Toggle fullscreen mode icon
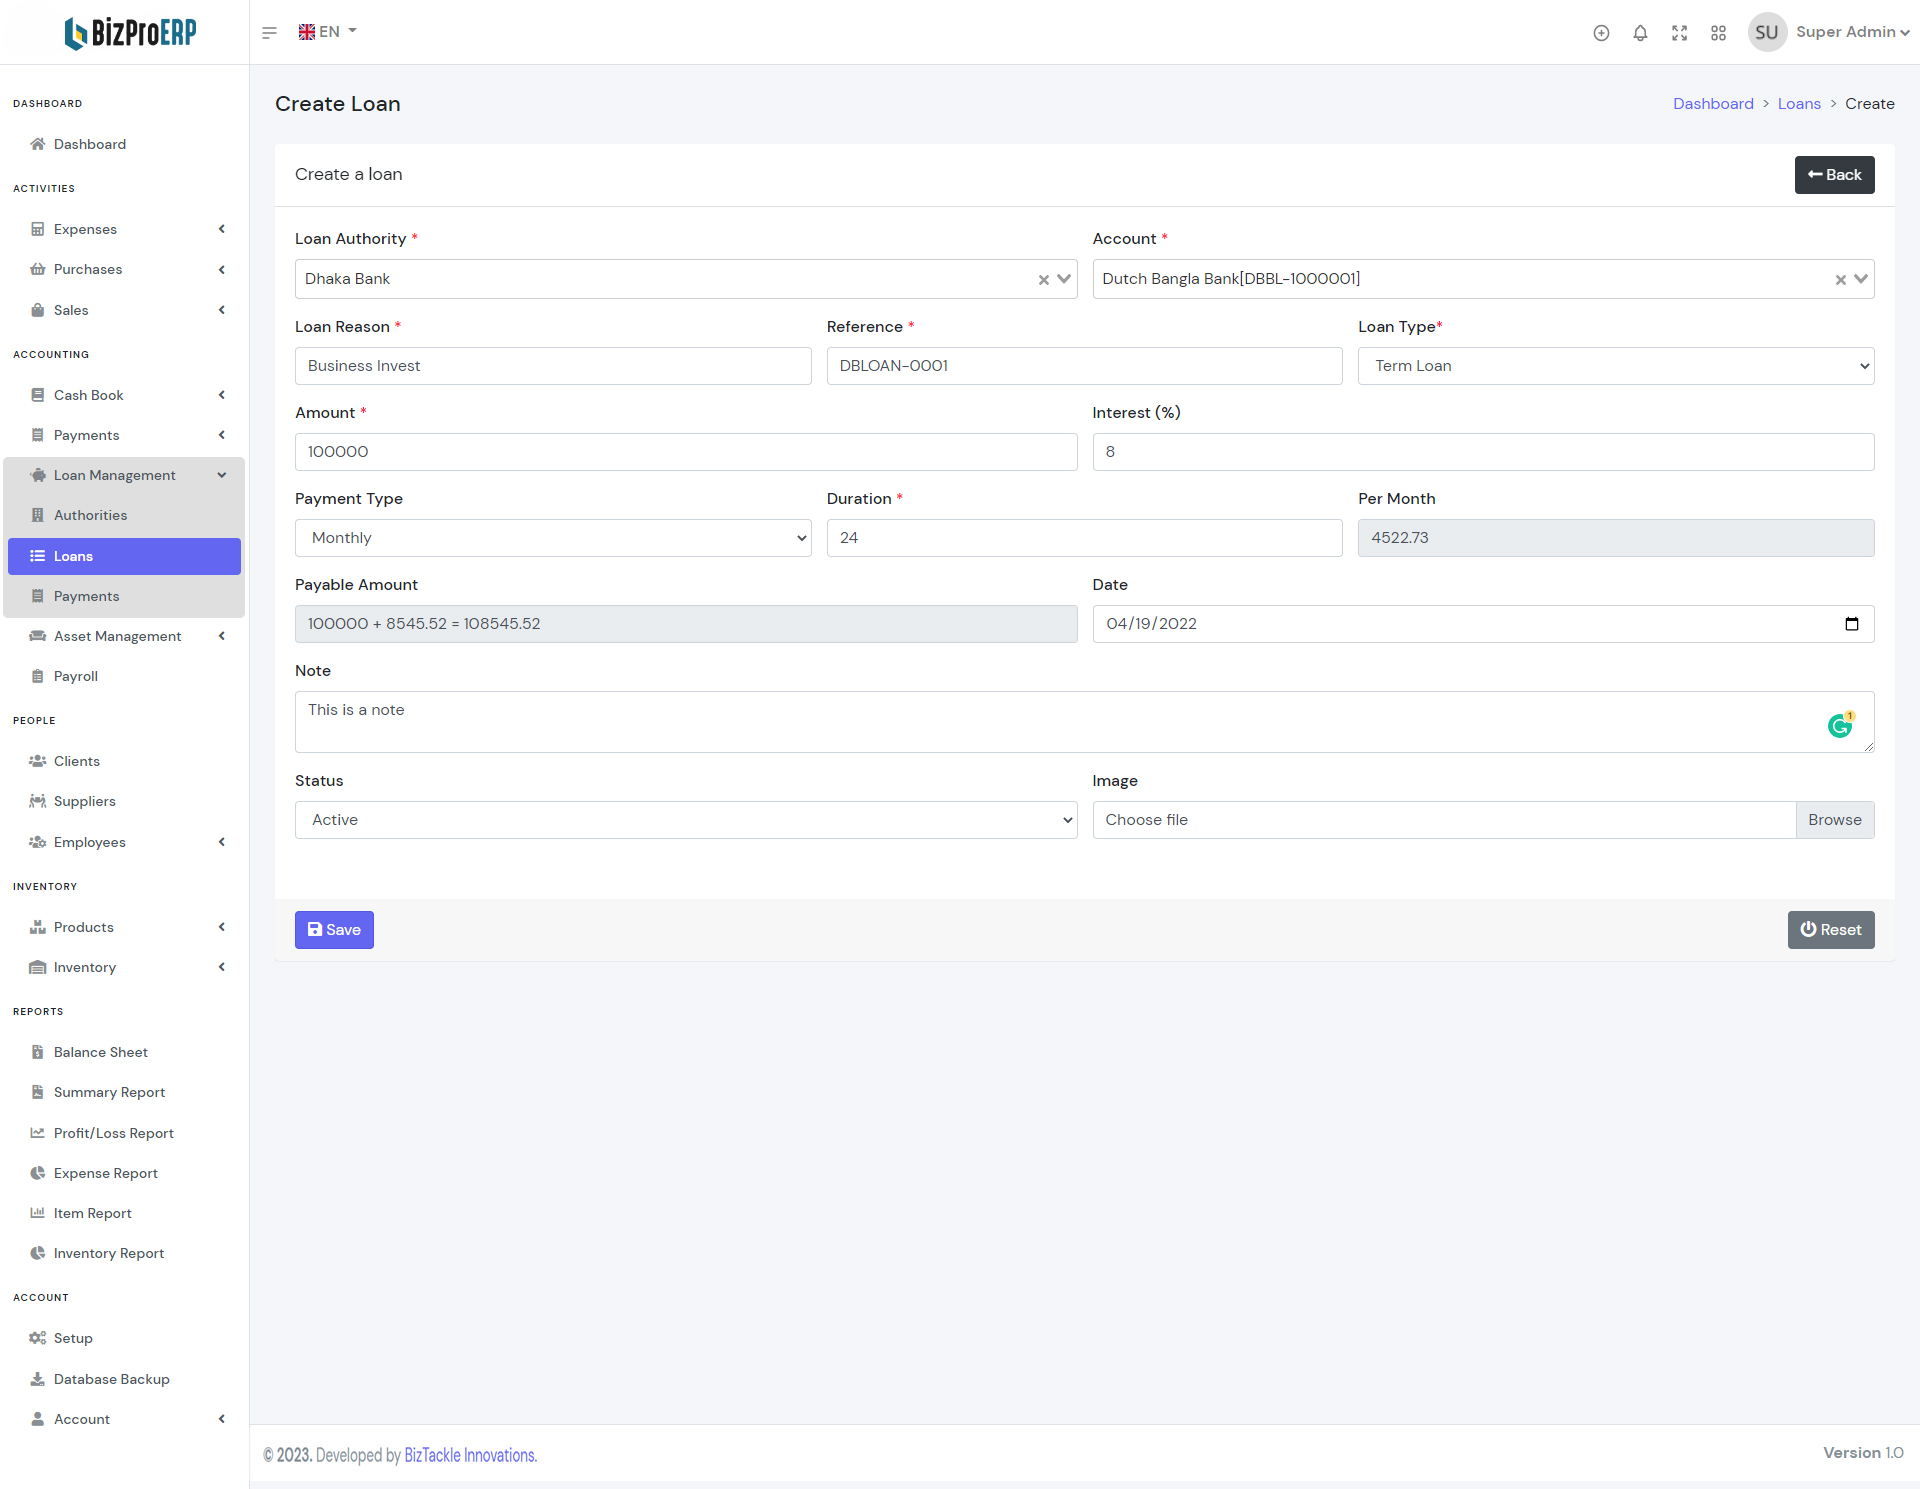 [1679, 33]
